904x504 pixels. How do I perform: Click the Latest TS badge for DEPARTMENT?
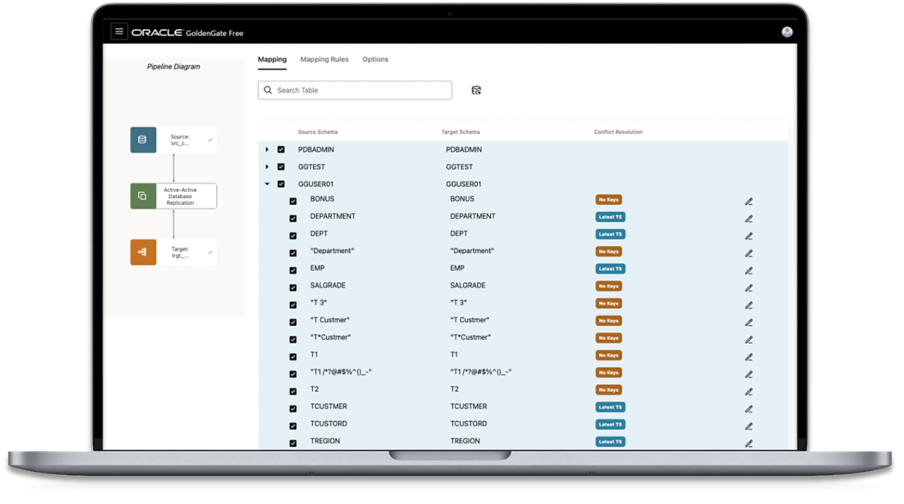point(611,217)
